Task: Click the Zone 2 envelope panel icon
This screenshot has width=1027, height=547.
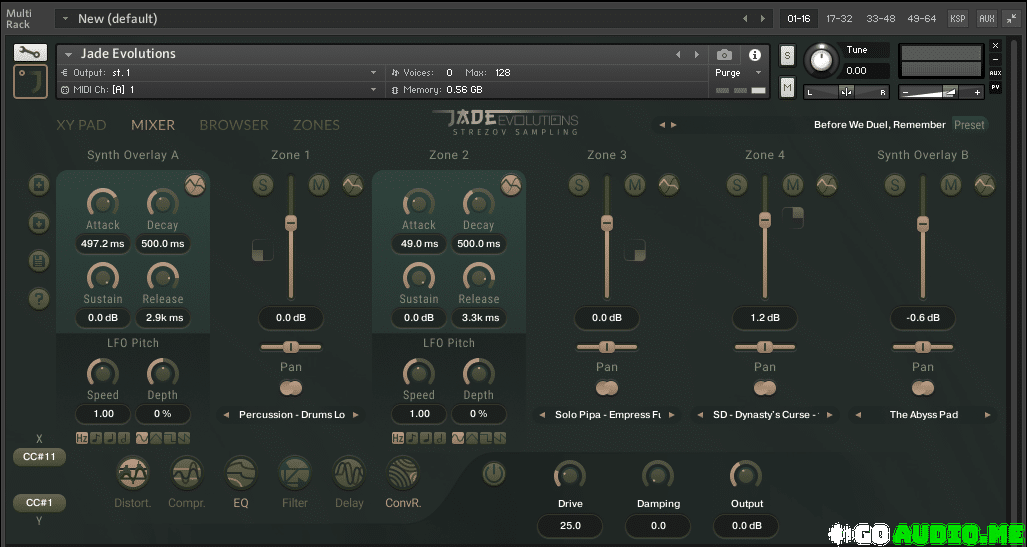Action: tap(511, 185)
